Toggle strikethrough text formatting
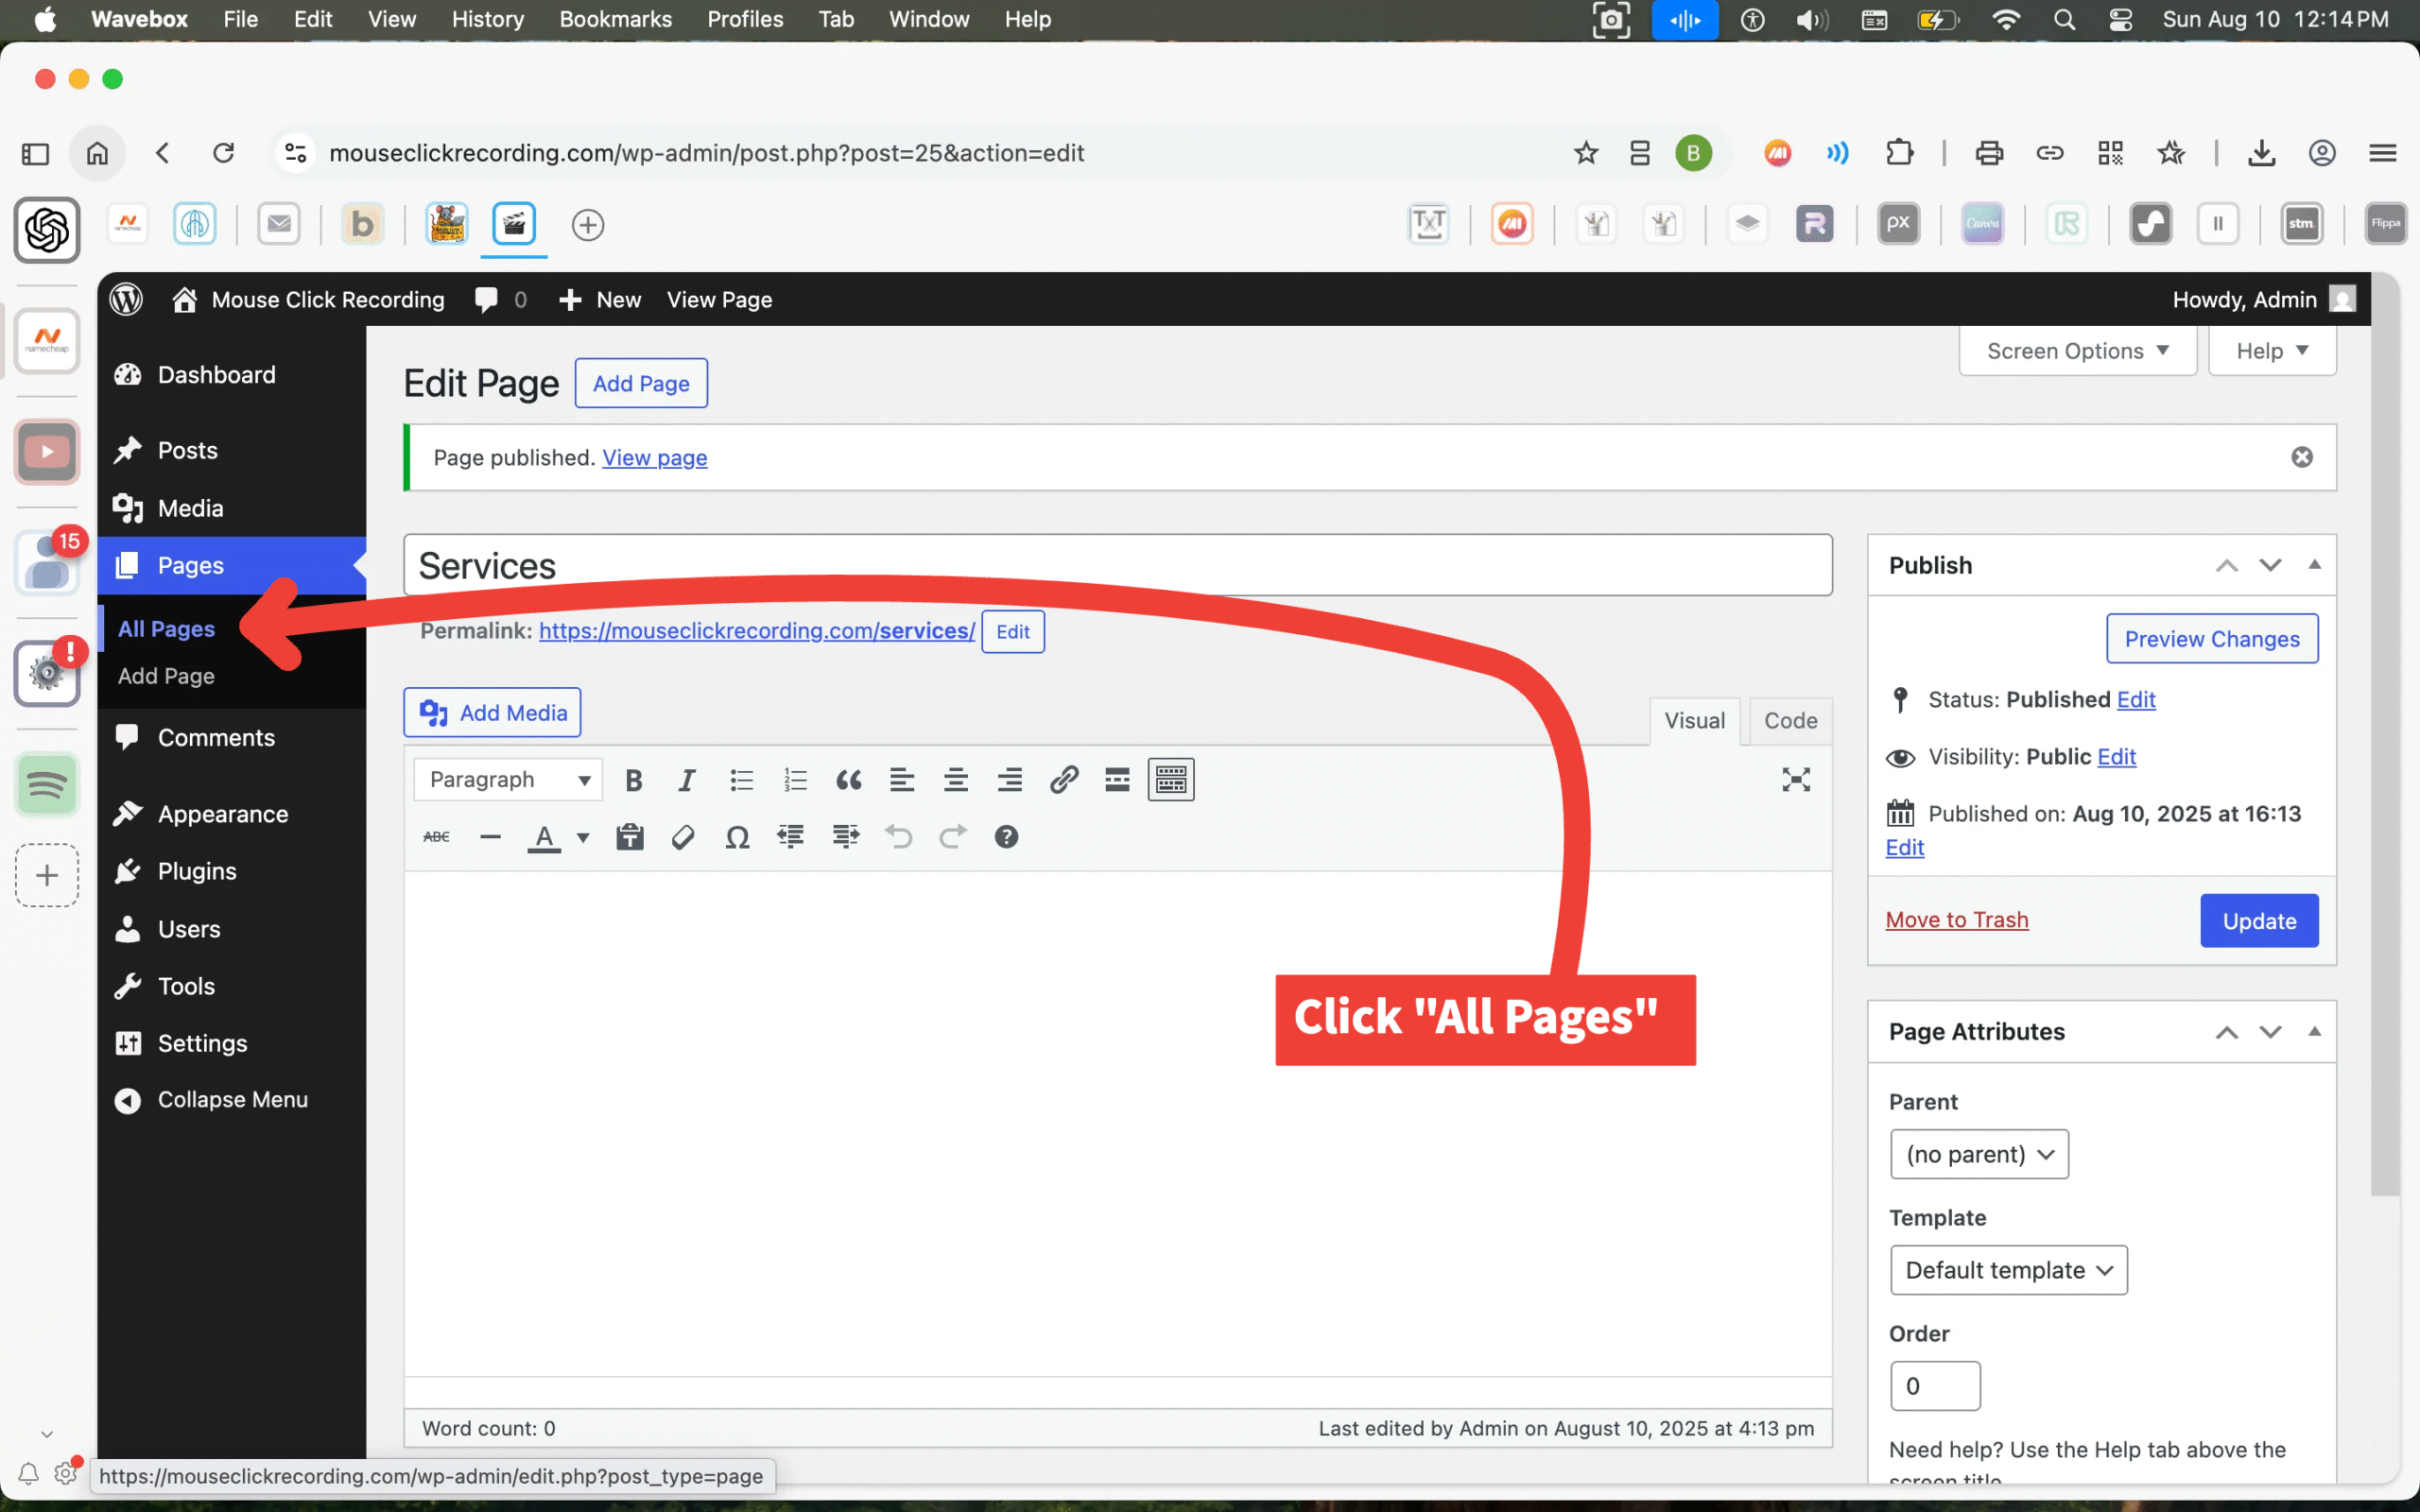Screen dimensions: 2420x1512 click(x=436, y=837)
